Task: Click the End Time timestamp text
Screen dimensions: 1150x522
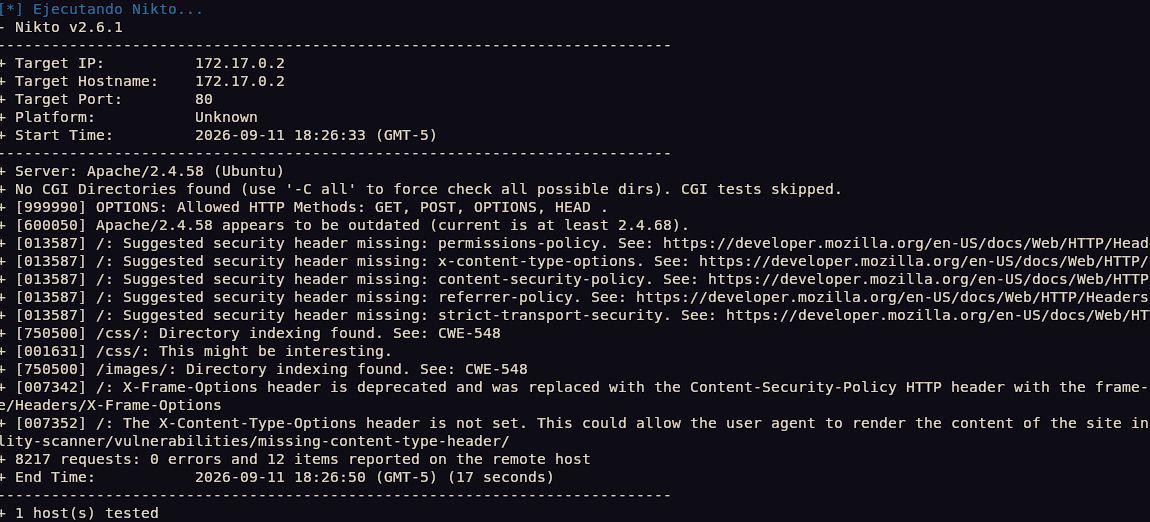Action: [x=374, y=477]
